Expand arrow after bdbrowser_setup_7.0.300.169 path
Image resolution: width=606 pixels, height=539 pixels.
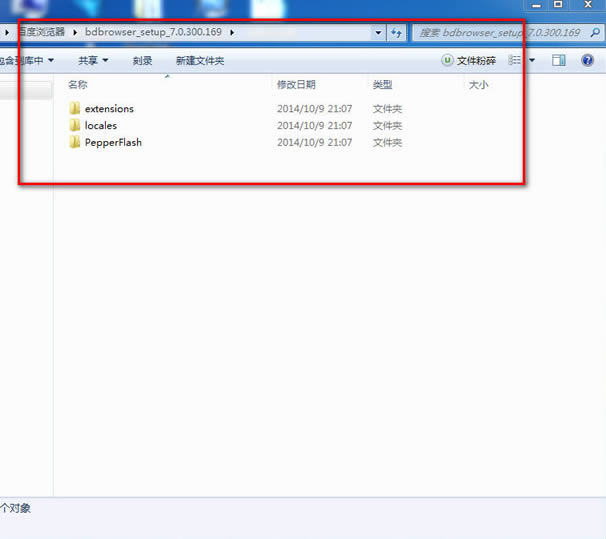pos(232,32)
